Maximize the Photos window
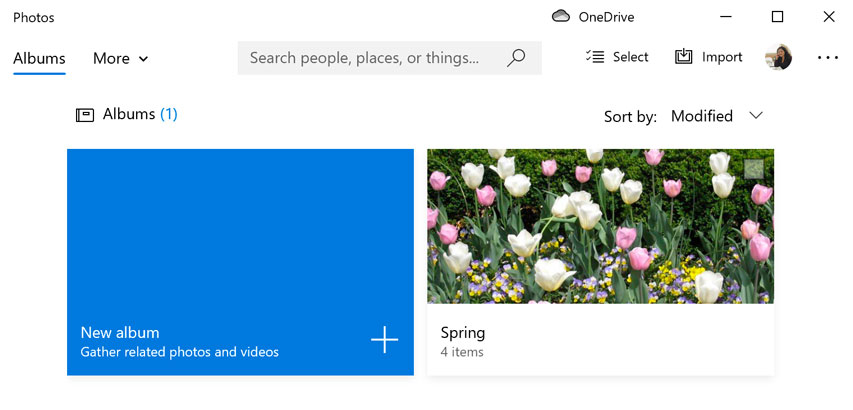Screen dimensions: 853x410 click(777, 17)
